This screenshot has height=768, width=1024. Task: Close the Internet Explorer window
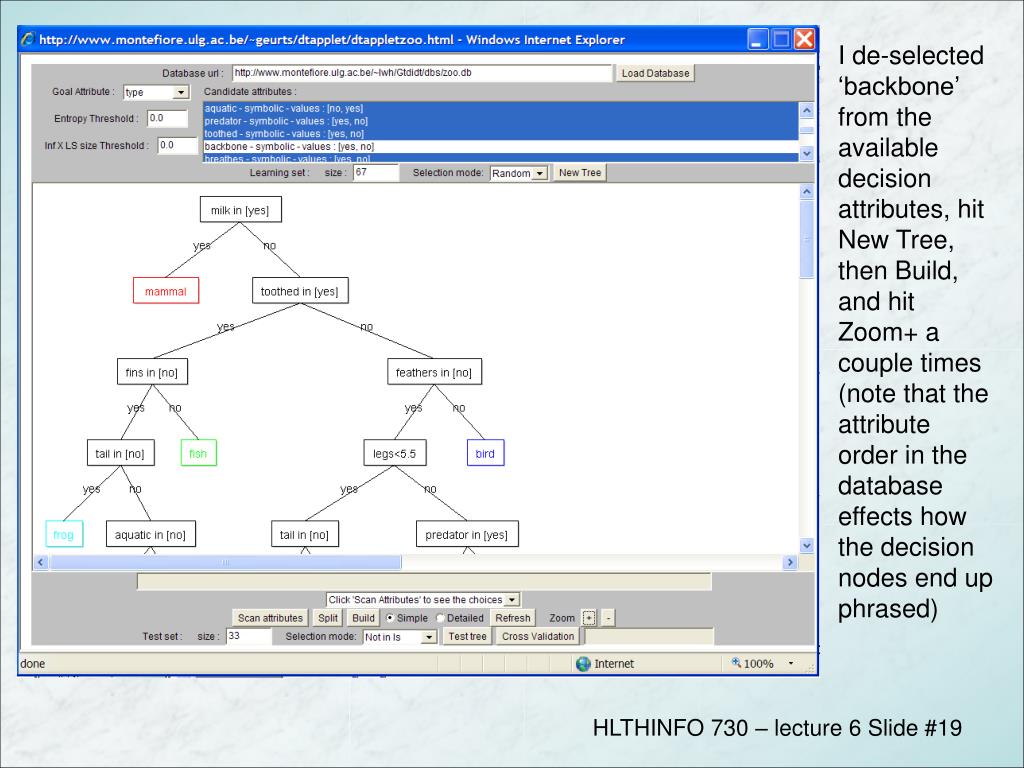[805, 39]
